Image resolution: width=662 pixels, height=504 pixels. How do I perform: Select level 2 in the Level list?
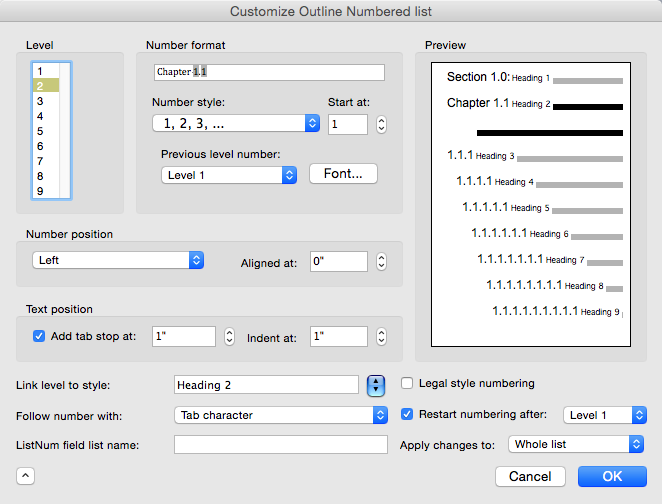46,86
